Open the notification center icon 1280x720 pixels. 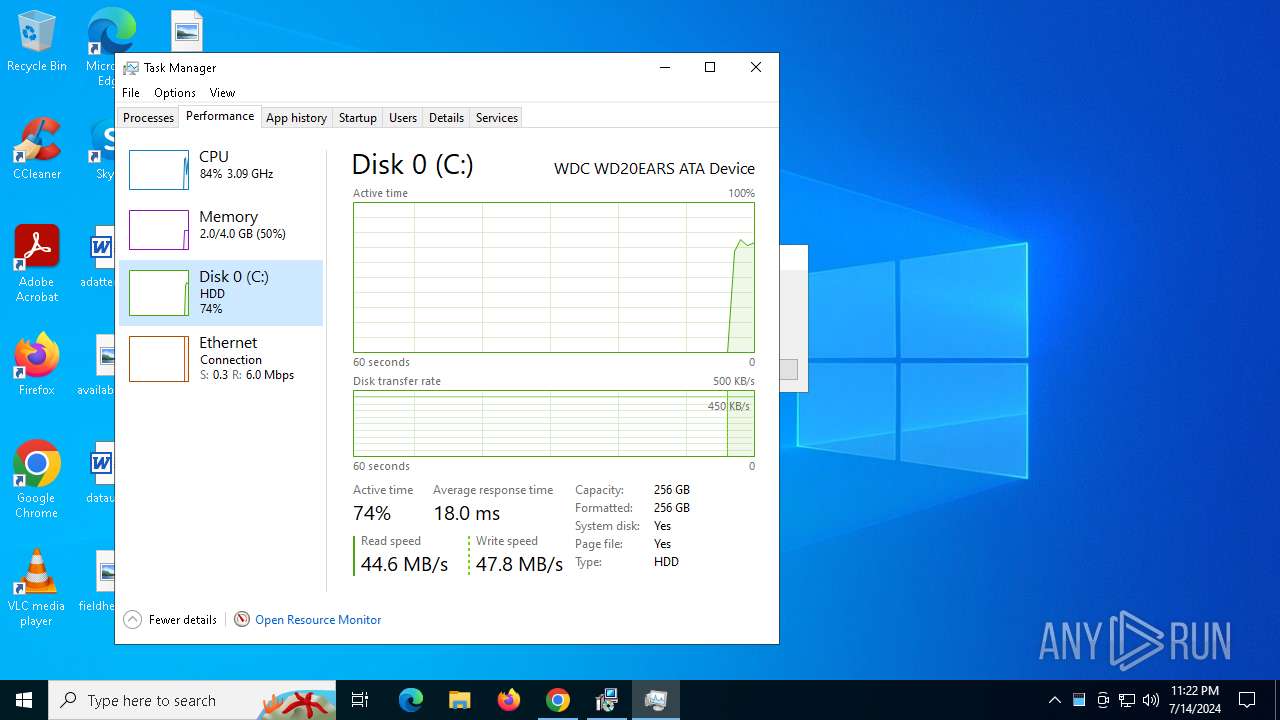pyautogui.click(x=1247, y=700)
